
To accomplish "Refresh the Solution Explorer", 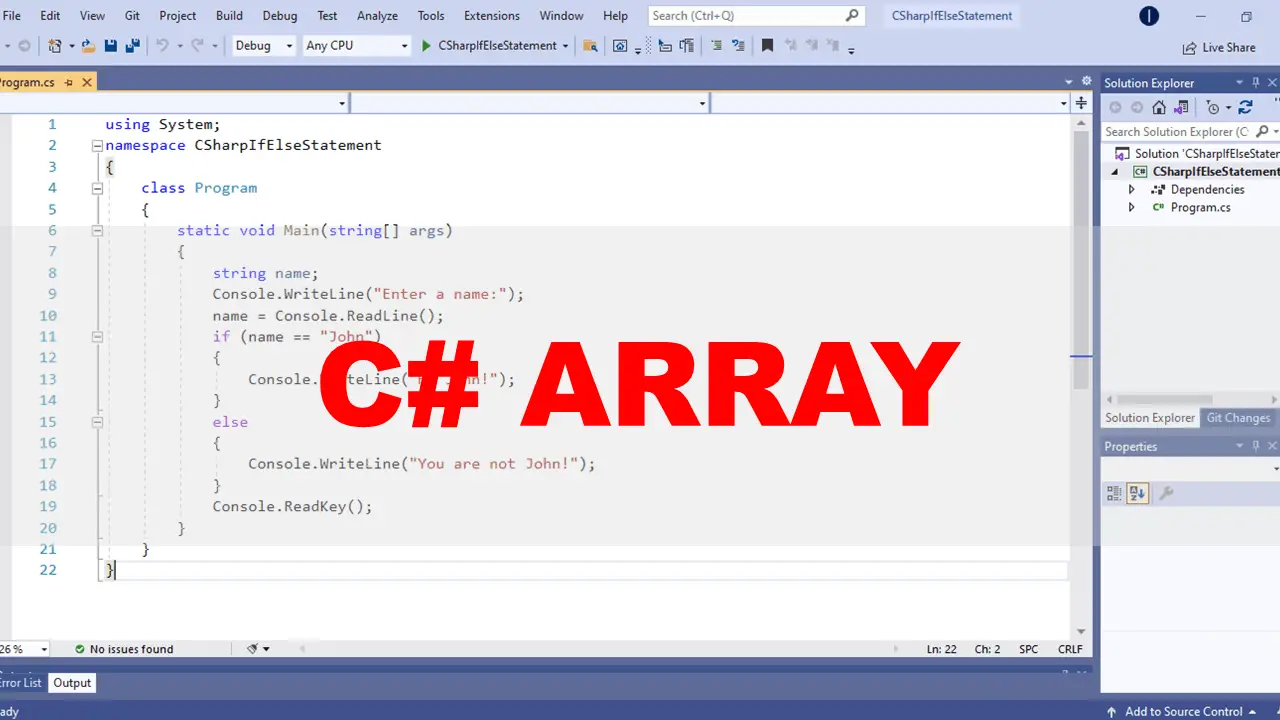I will 1244,105.
